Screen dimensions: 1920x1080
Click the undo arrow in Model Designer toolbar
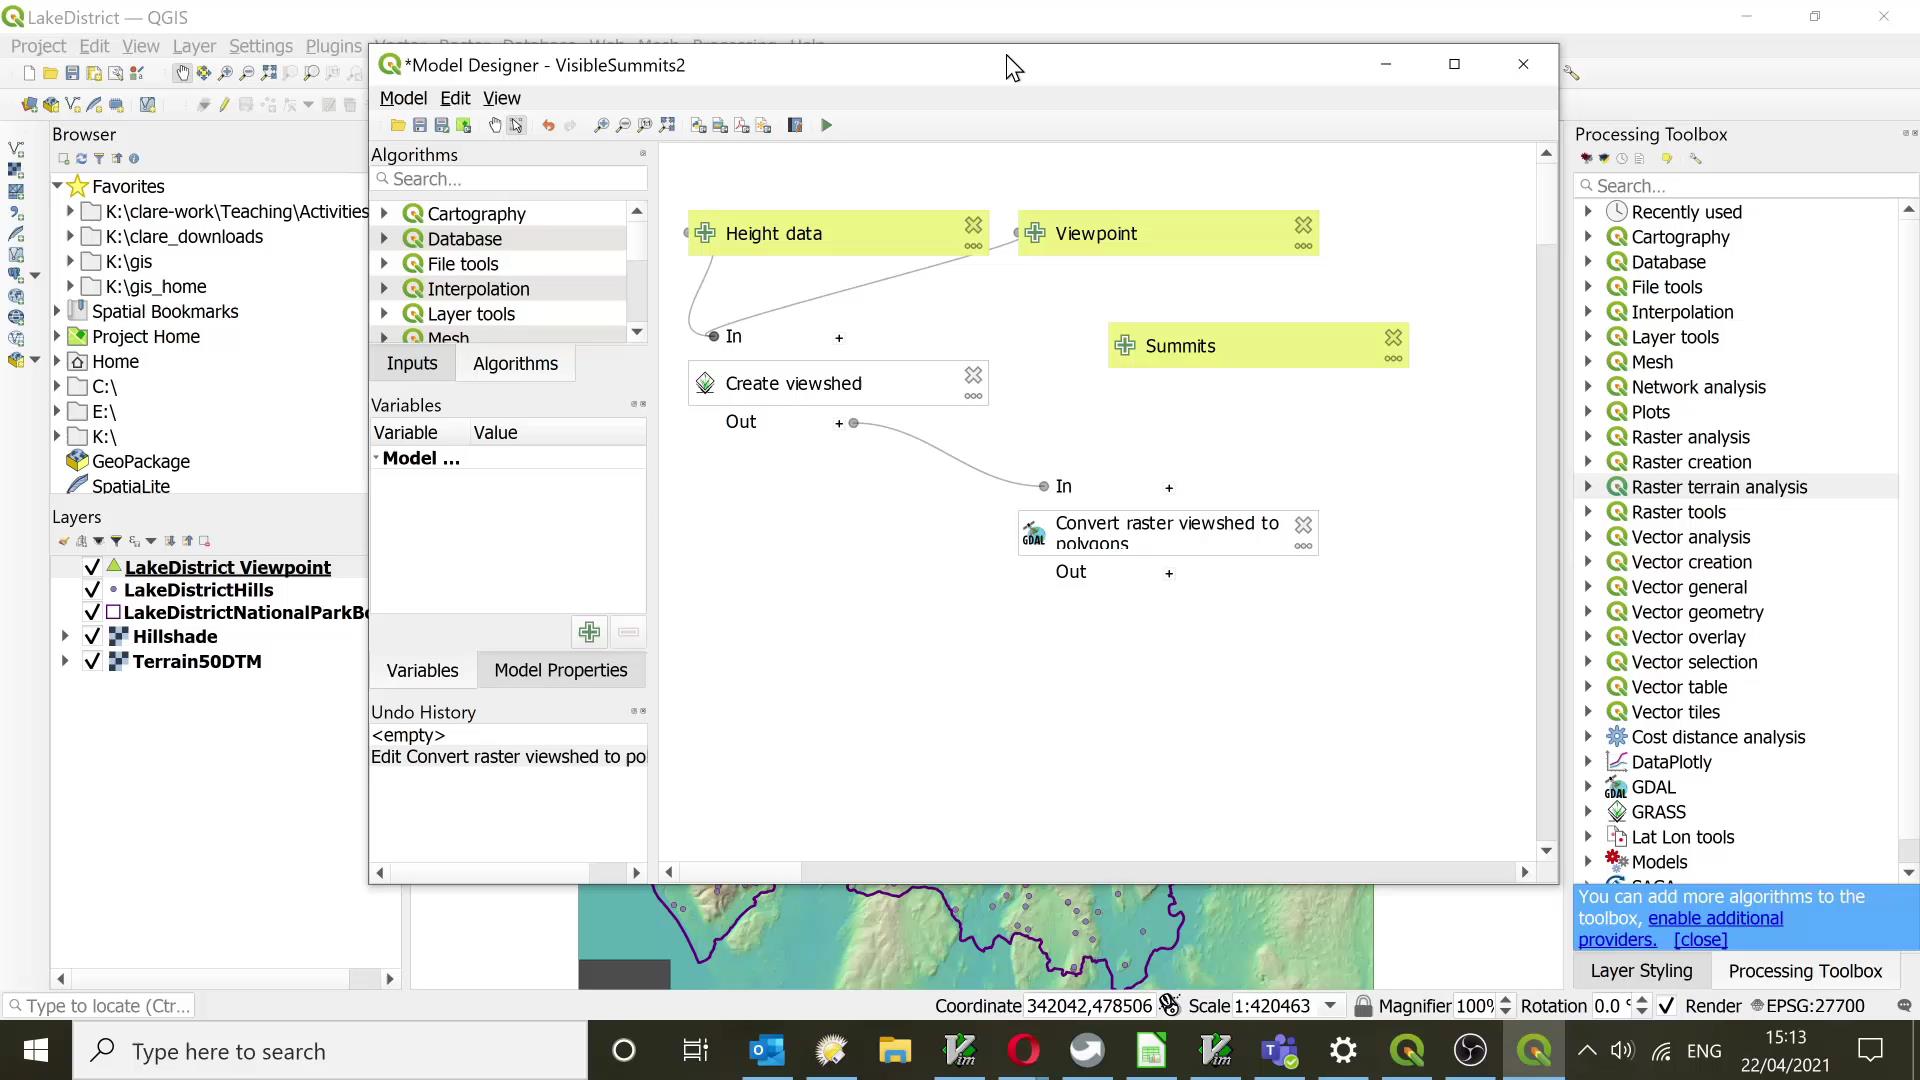pos(548,125)
